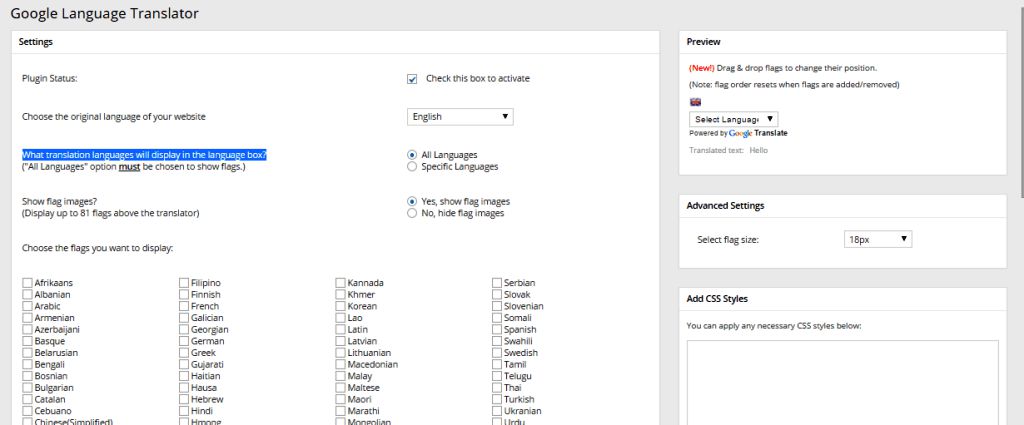Click the Google Translate powered-by link

click(756, 133)
